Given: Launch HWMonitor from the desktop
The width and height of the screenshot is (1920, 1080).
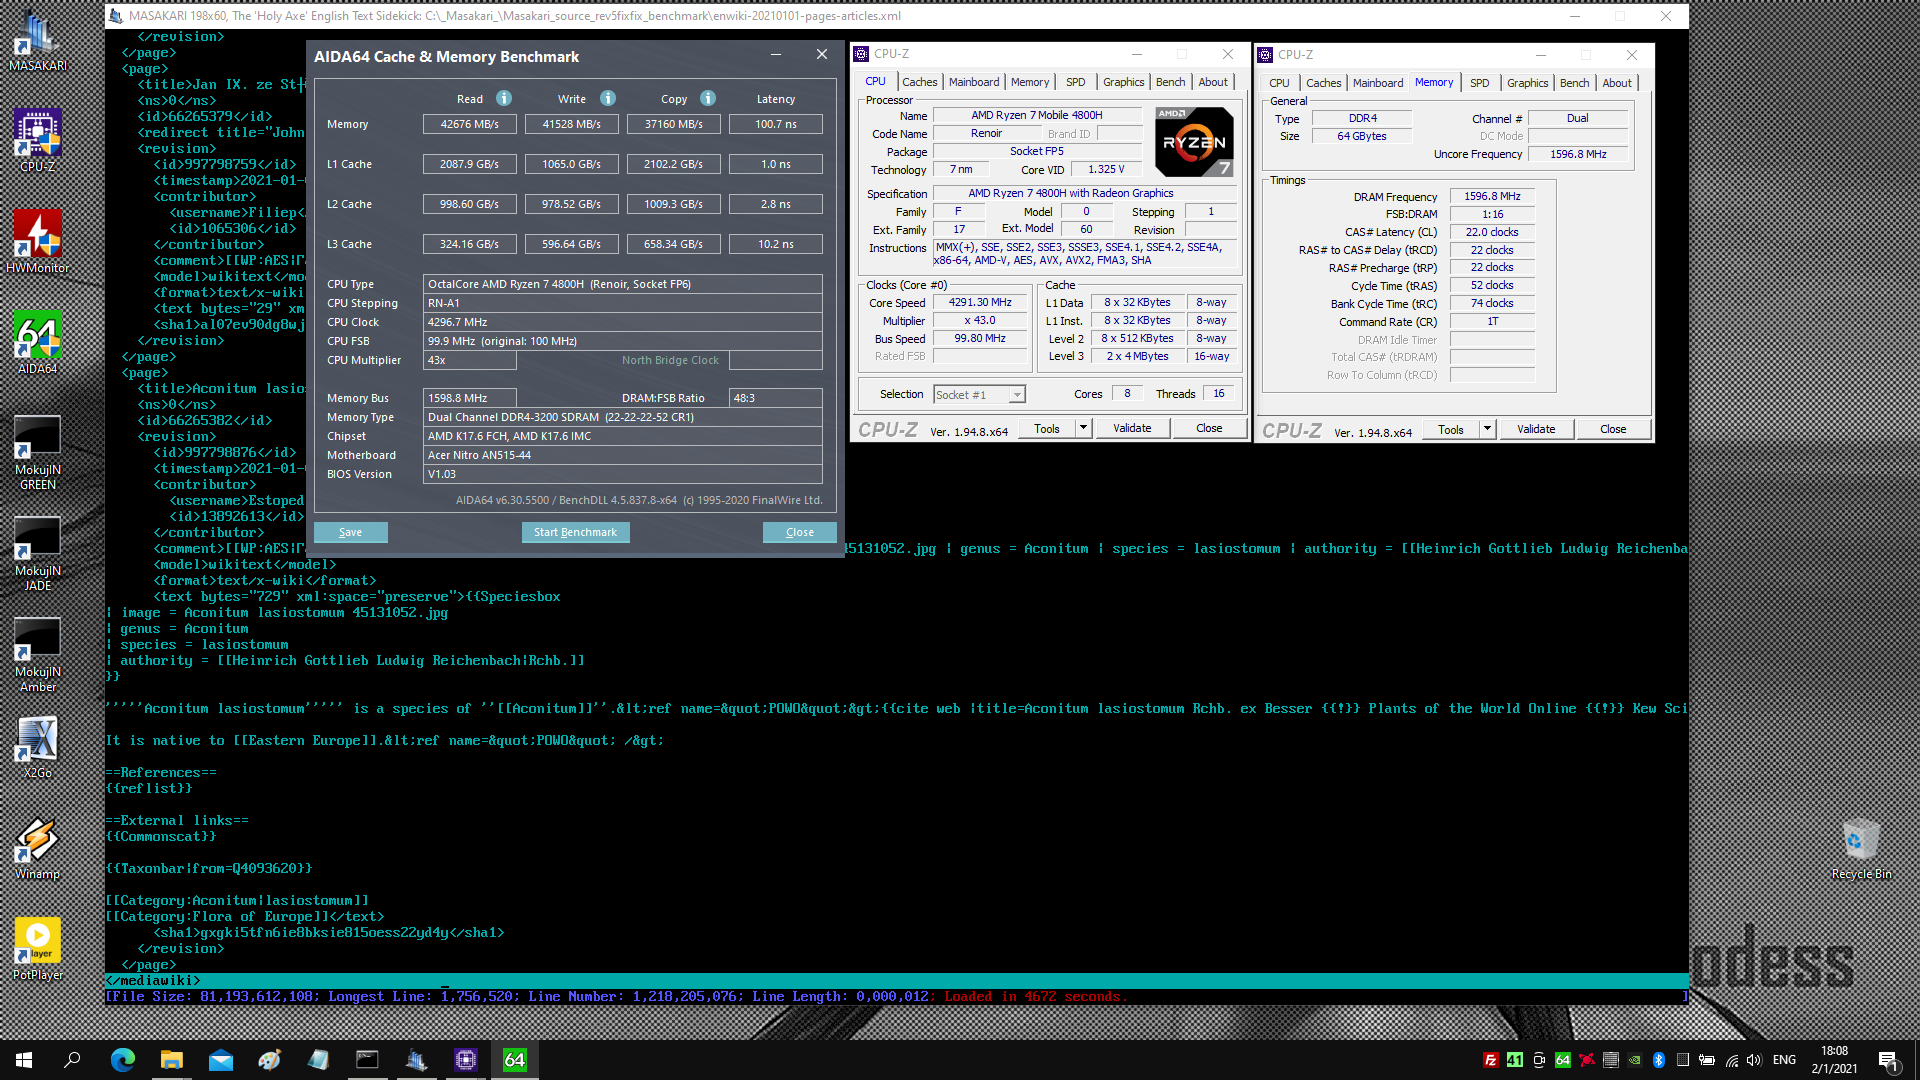Looking at the screenshot, I should tap(37, 241).
